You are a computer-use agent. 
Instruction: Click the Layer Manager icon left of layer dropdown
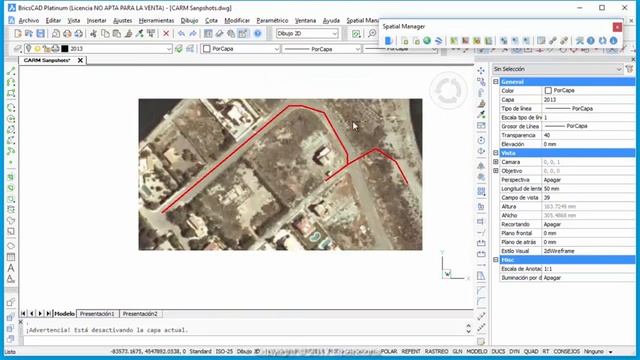(18, 49)
